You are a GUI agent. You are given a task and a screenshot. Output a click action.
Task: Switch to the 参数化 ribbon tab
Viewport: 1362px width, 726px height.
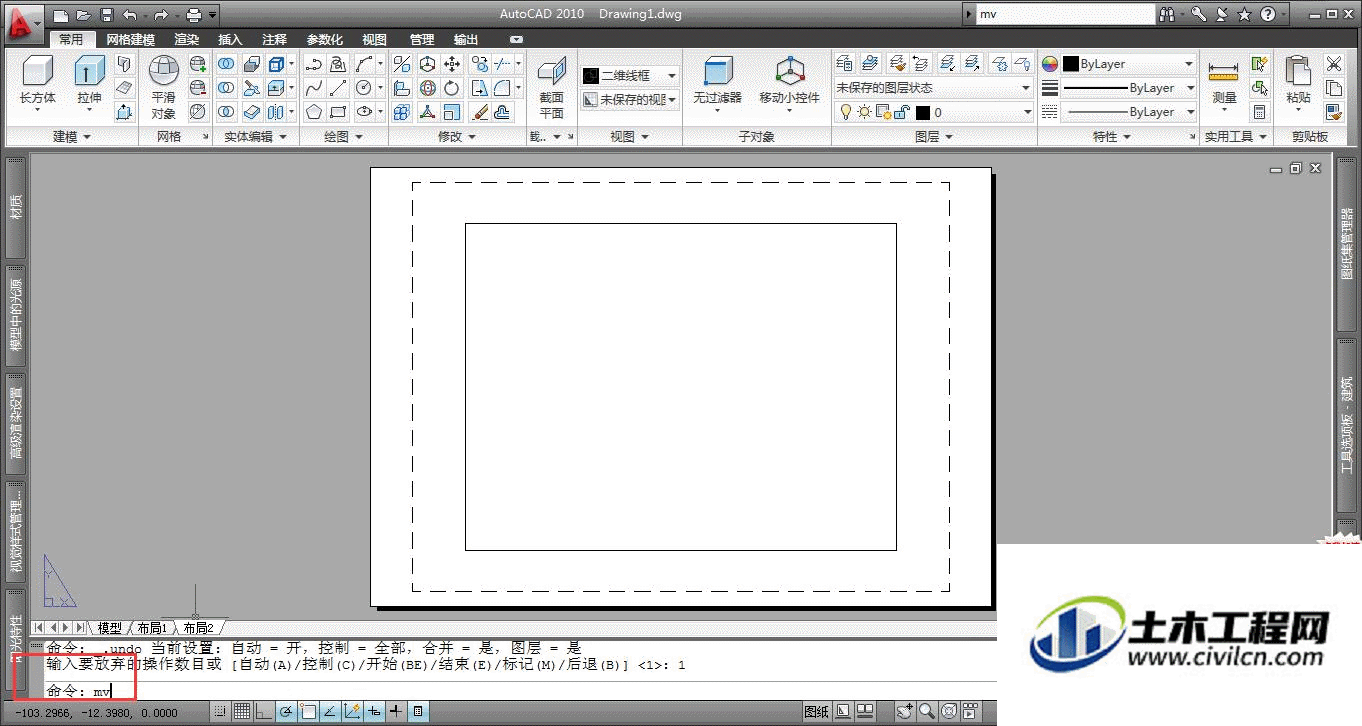click(x=324, y=40)
